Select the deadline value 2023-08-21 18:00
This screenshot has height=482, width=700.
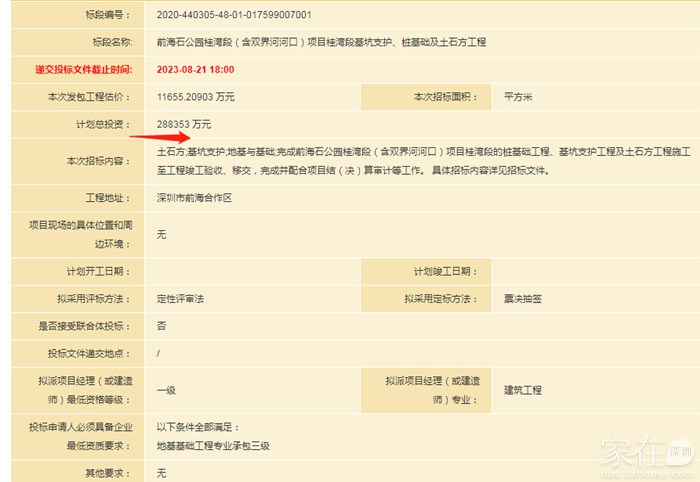195,70
